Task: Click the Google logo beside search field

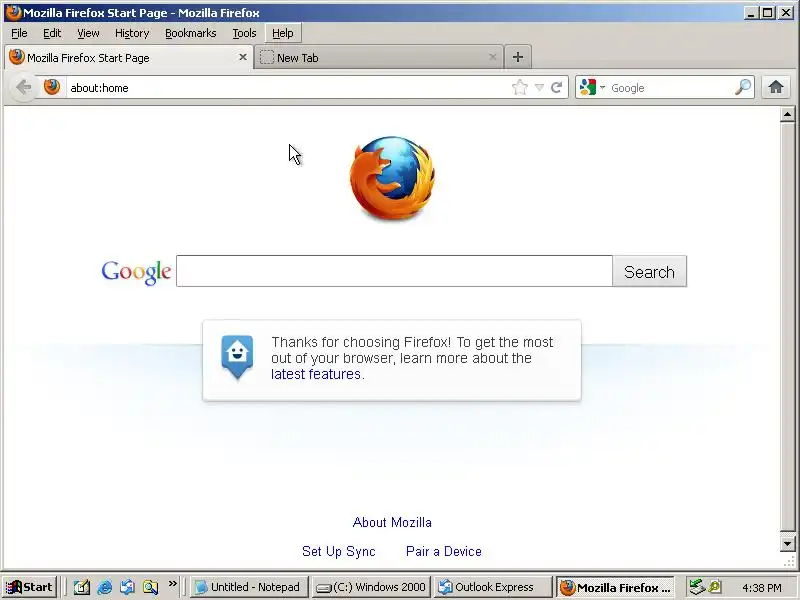Action: 136,272
